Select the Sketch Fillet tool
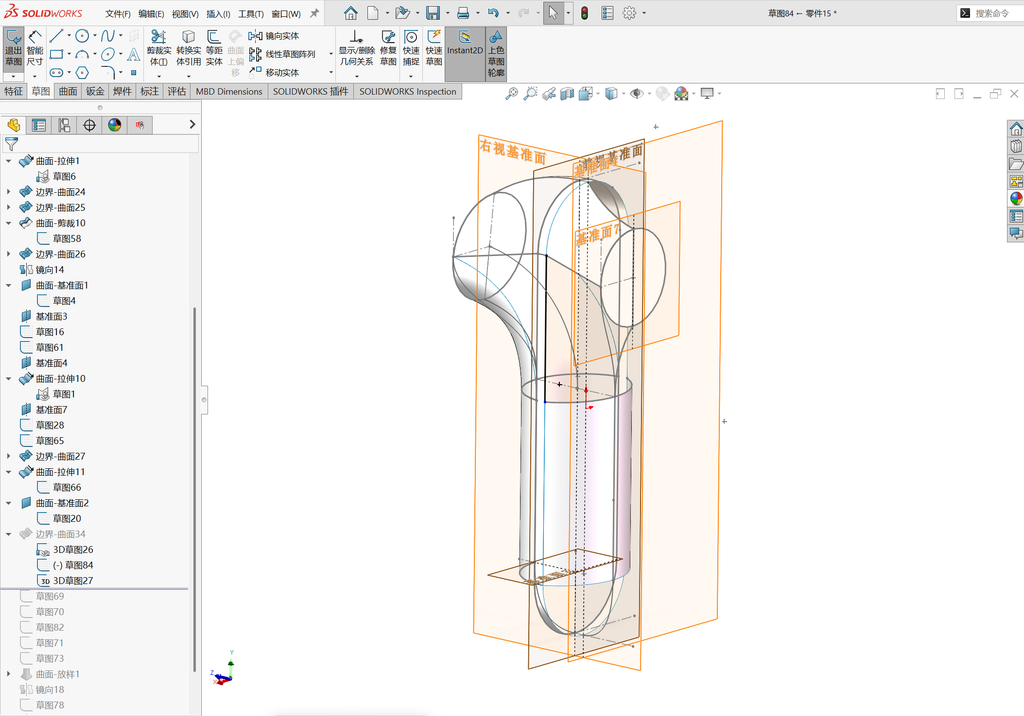The height and width of the screenshot is (716, 1024). [108, 72]
